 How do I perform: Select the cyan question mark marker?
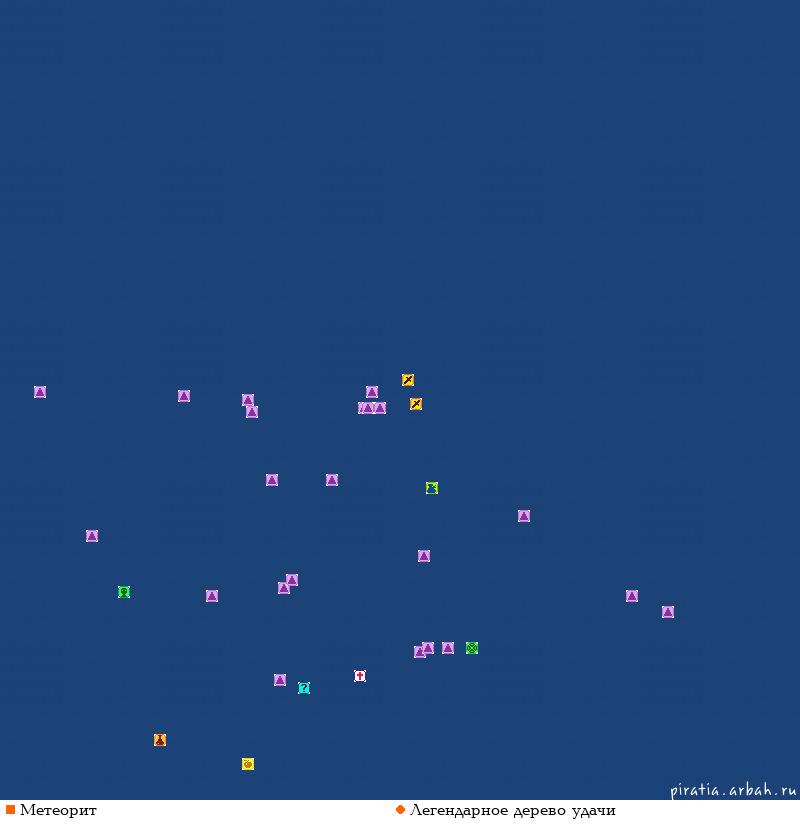pos(304,688)
